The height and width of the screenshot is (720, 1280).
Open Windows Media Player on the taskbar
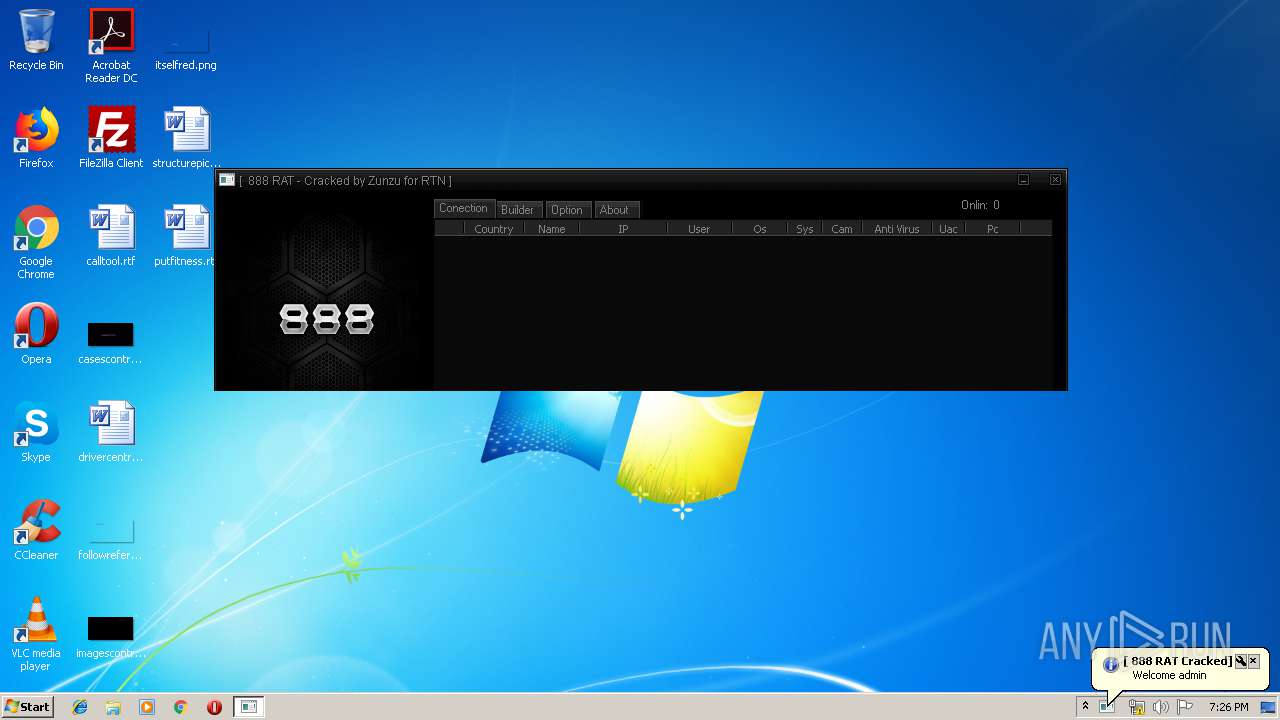click(x=147, y=707)
